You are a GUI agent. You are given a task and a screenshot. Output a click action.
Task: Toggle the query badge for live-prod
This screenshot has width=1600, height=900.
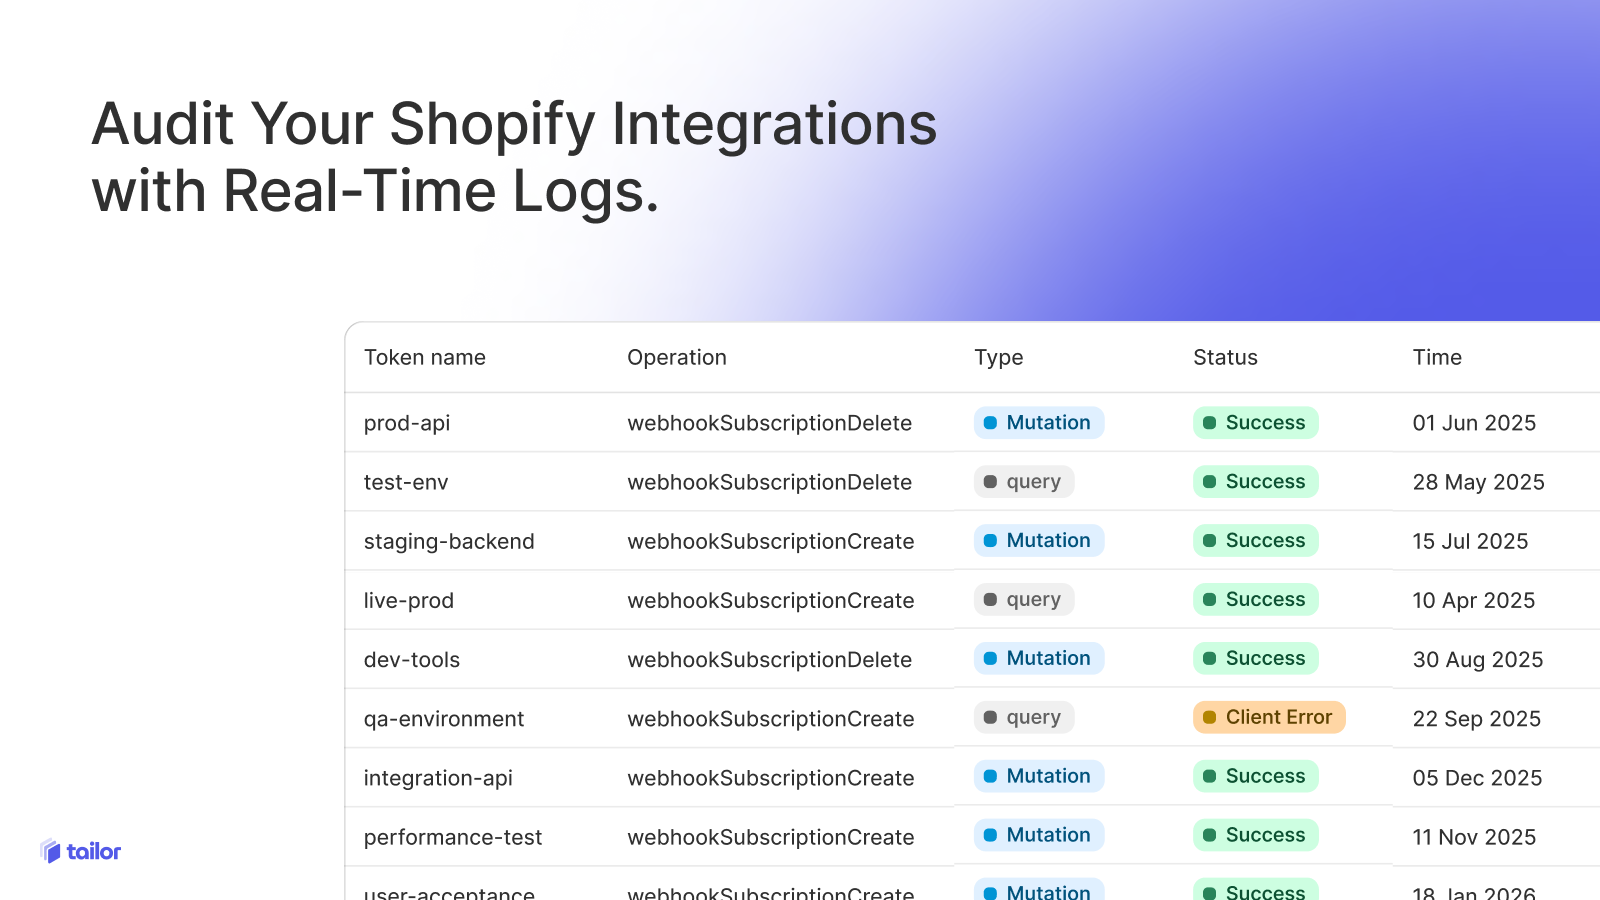point(1023,599)
